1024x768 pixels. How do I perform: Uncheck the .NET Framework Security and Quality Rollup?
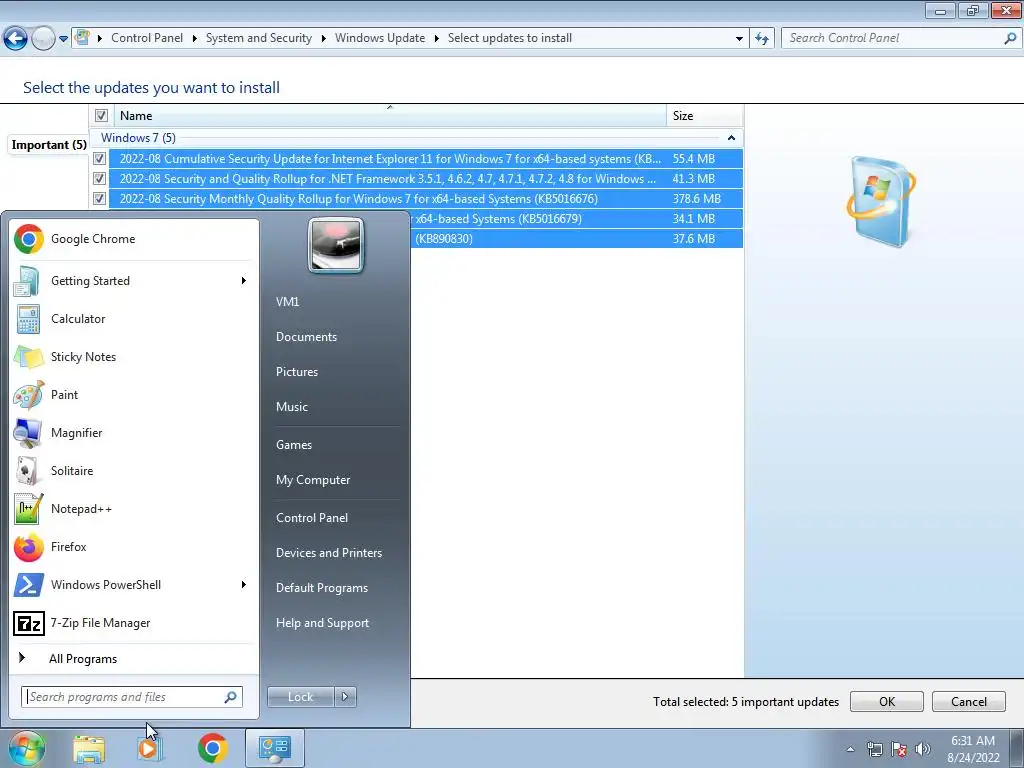click(99, 178)
